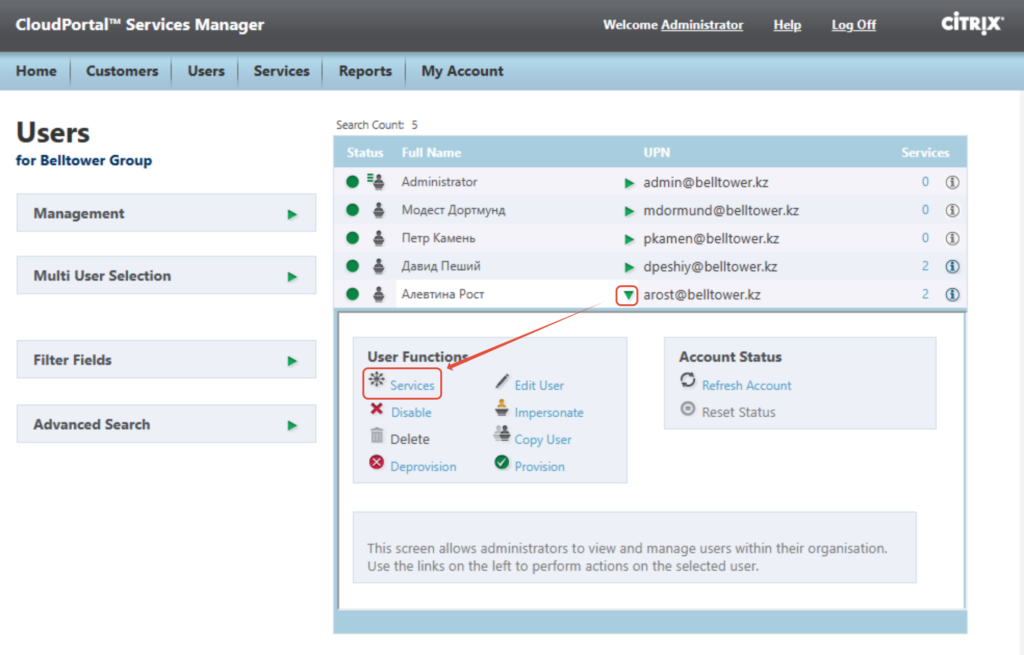
Task: Sort by the Status column header
Action: [x=364, y=153]
